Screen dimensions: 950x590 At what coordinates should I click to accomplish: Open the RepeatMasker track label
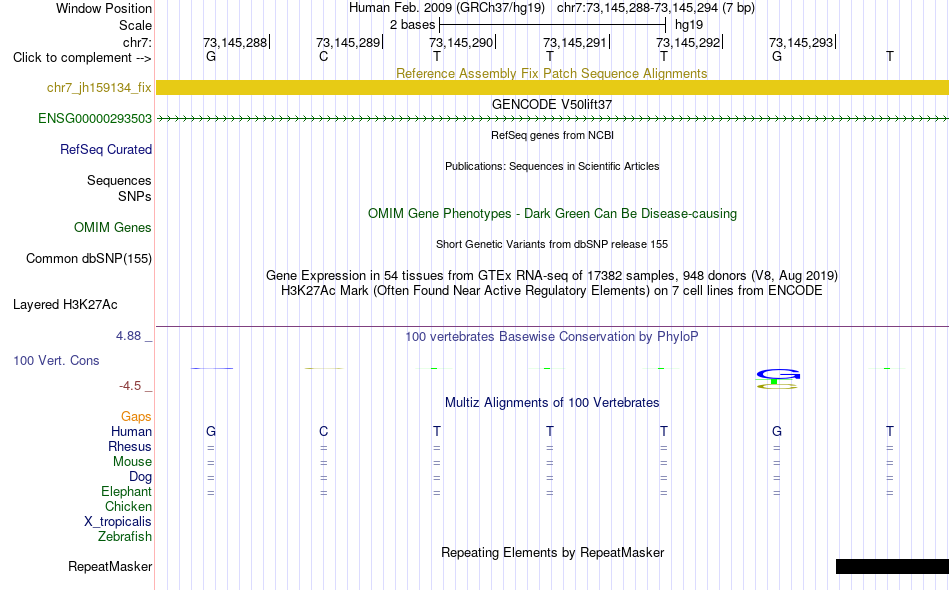(x=110, y=567)
